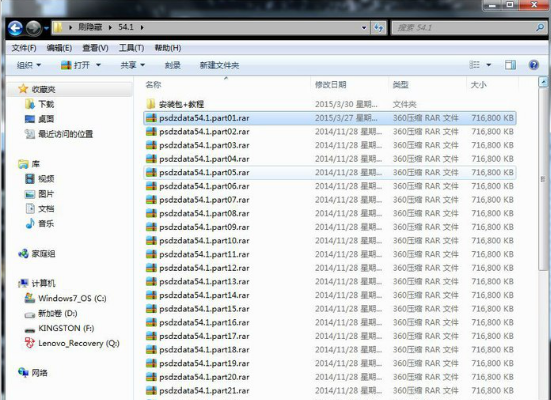Expand the view options dropdown arrow
The width and height of the screenshot is (551, 400).
[x=488, y=65]
